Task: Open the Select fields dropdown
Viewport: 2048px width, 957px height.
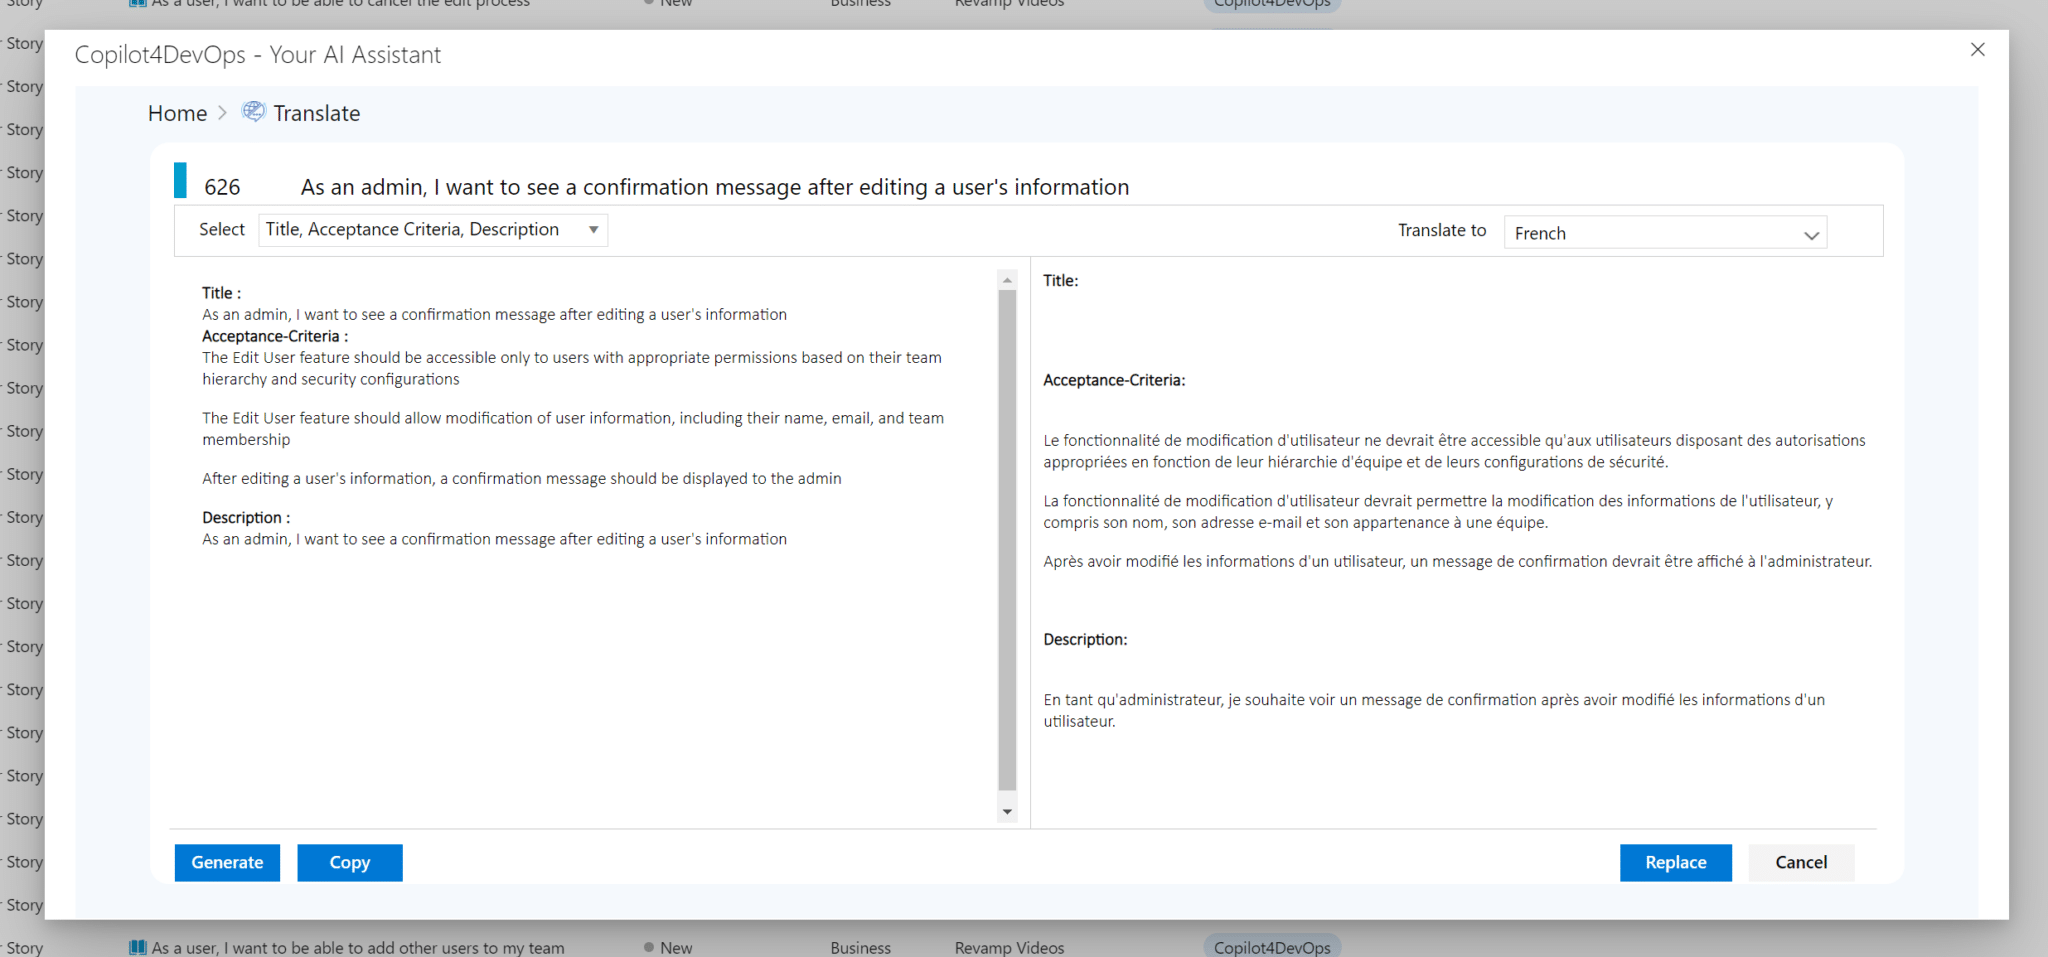Action: click(432, 229)
